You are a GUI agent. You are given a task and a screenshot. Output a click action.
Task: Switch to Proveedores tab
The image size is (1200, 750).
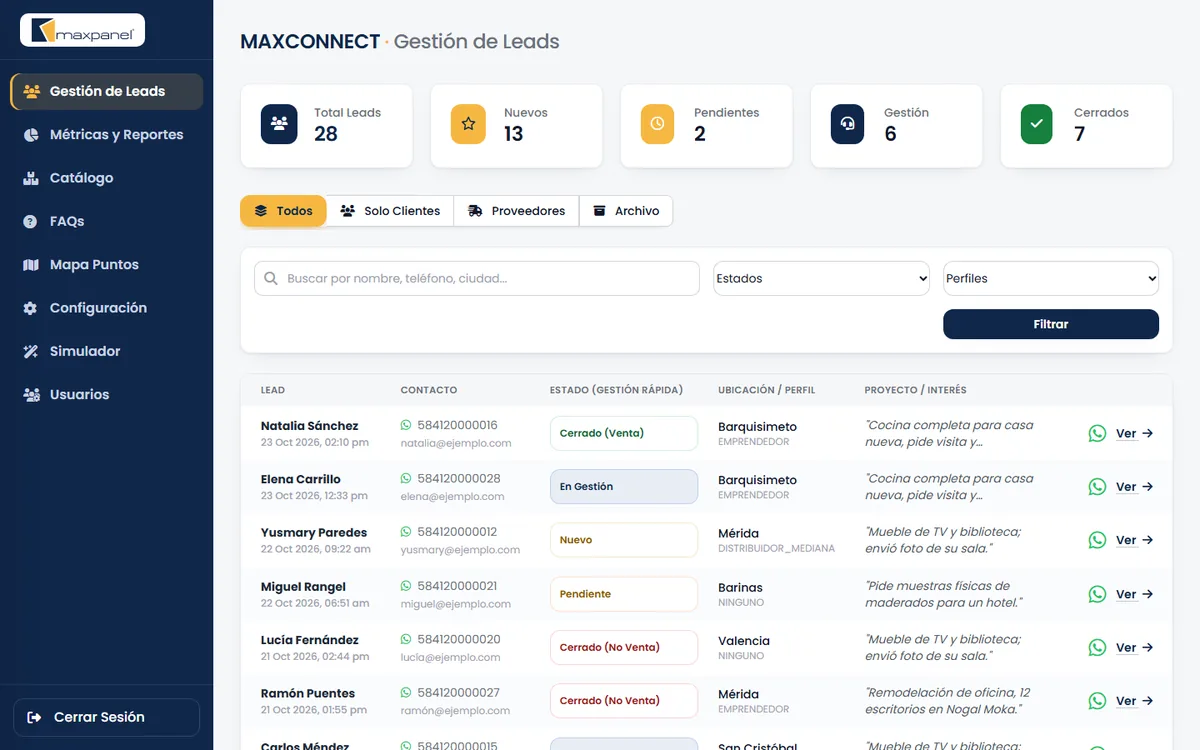(x=517, y=211)
